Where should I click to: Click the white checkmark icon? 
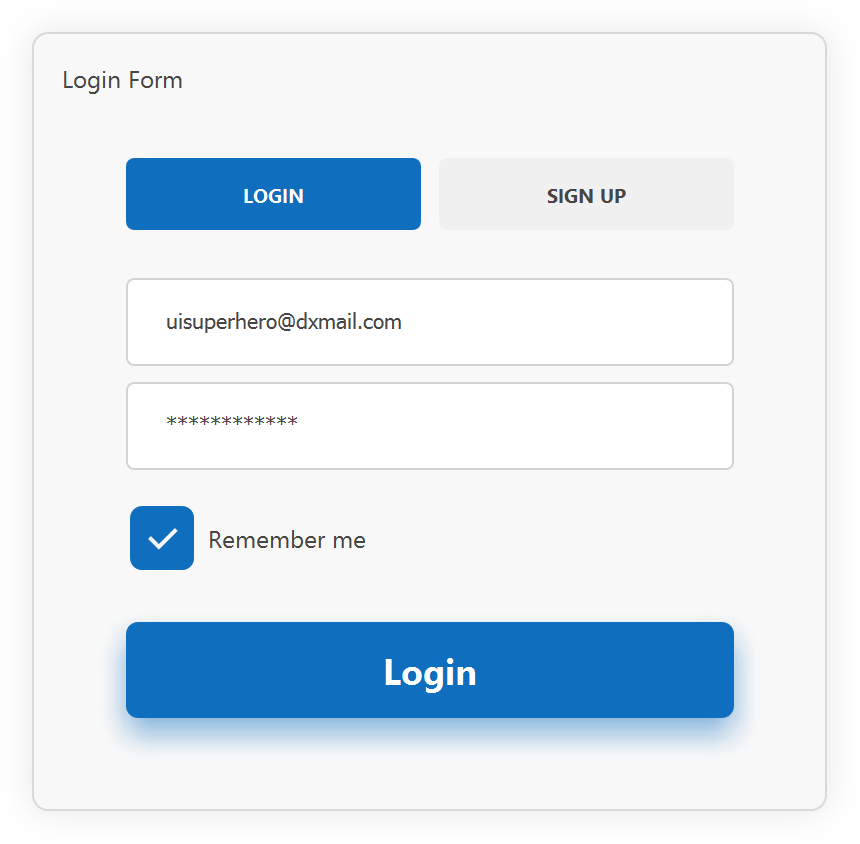162,539
